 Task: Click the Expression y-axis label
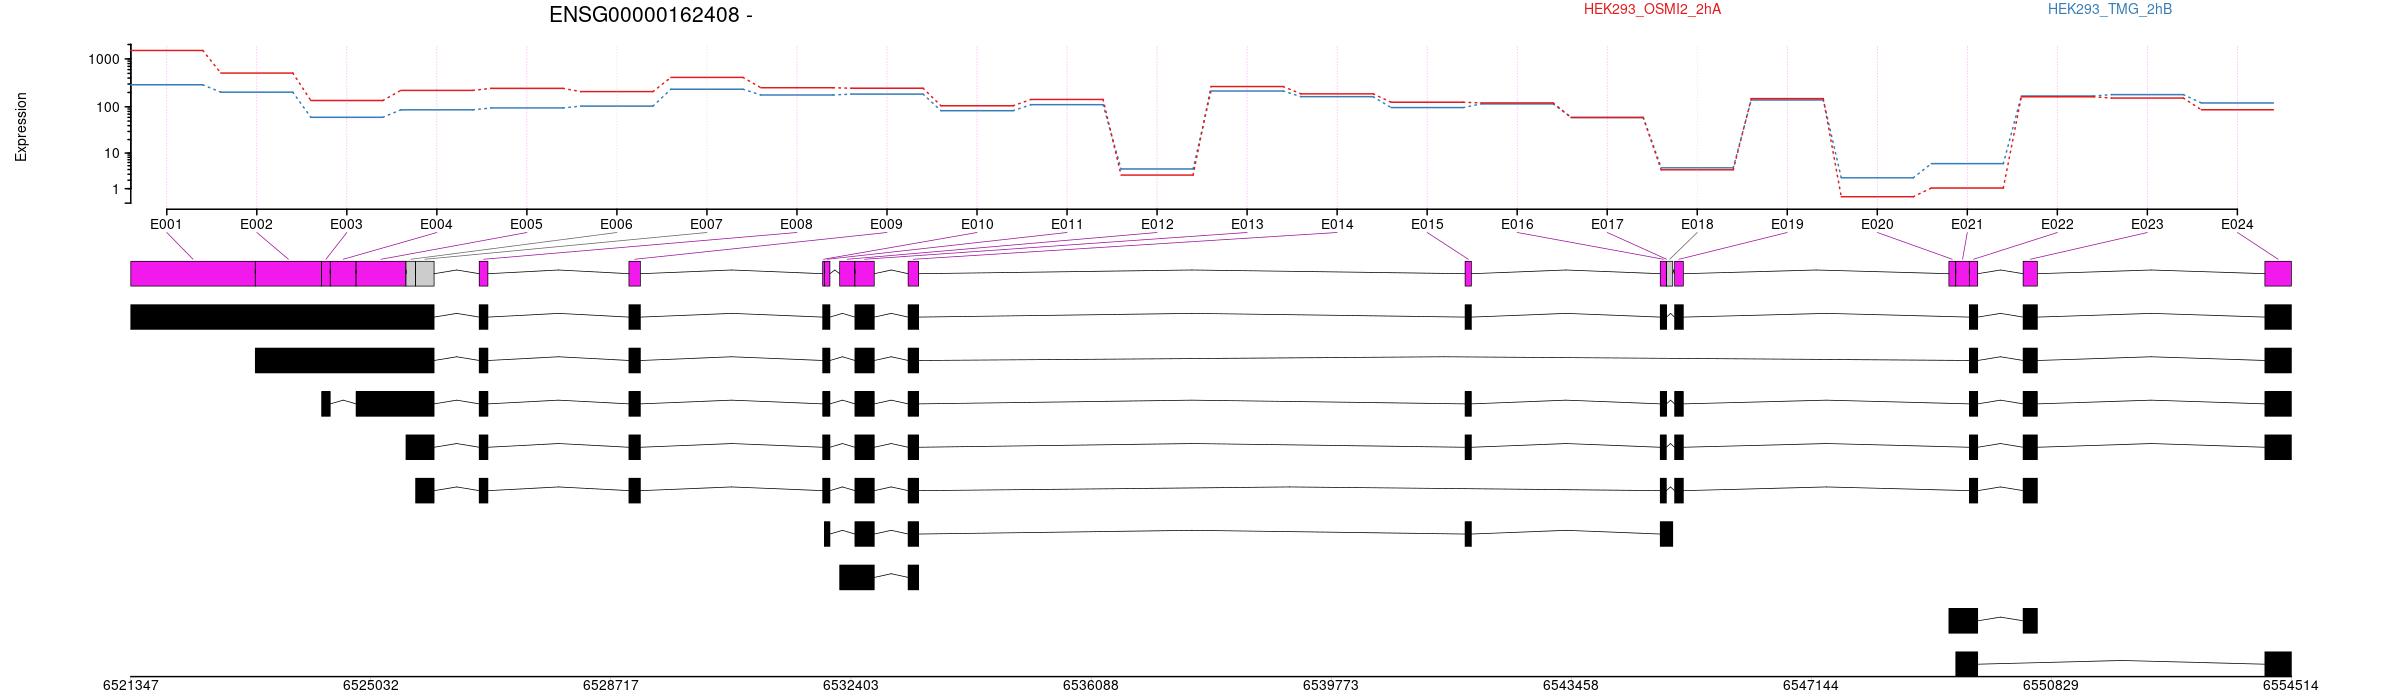coord(21,127)
